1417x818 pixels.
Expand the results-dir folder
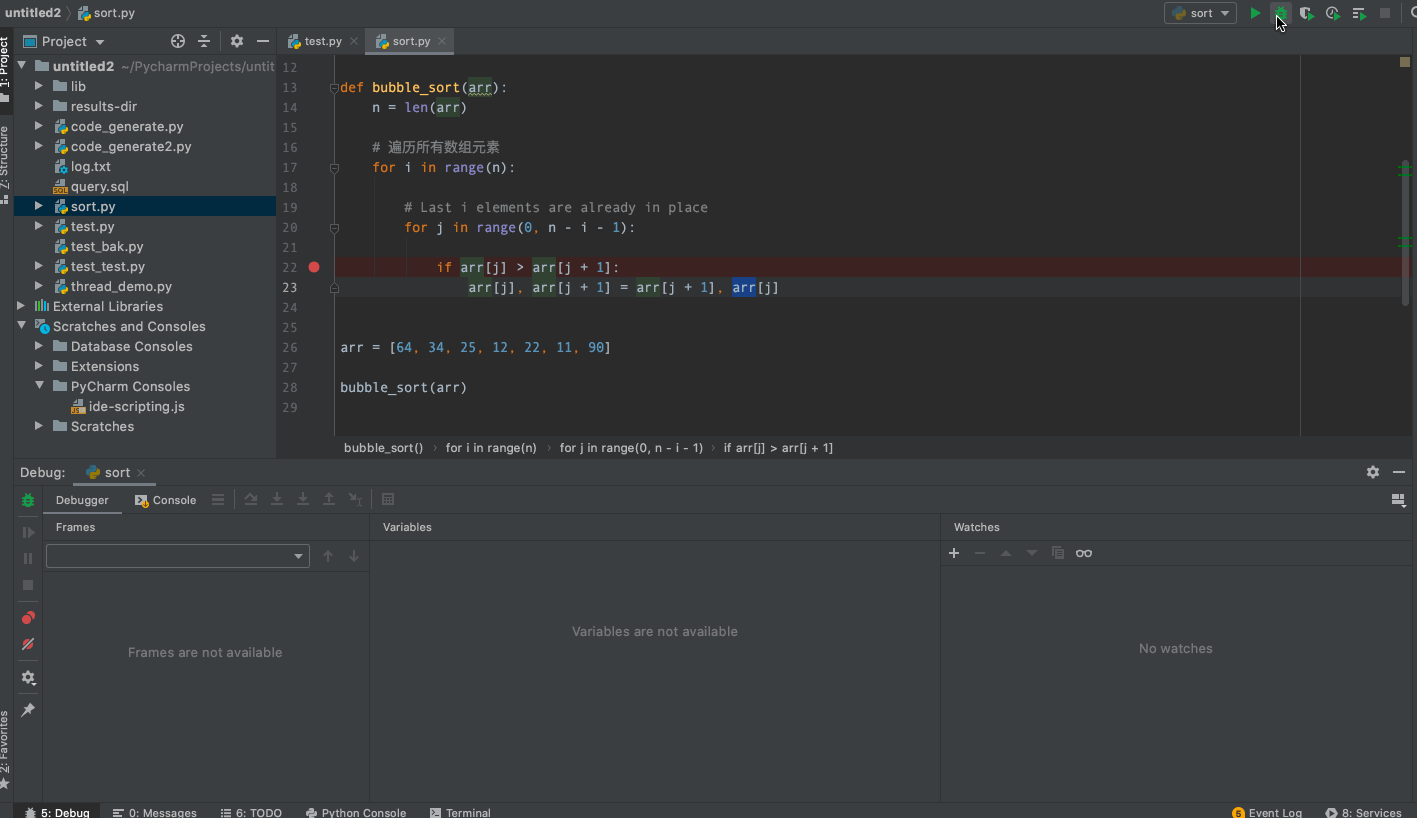click(39, 106)
